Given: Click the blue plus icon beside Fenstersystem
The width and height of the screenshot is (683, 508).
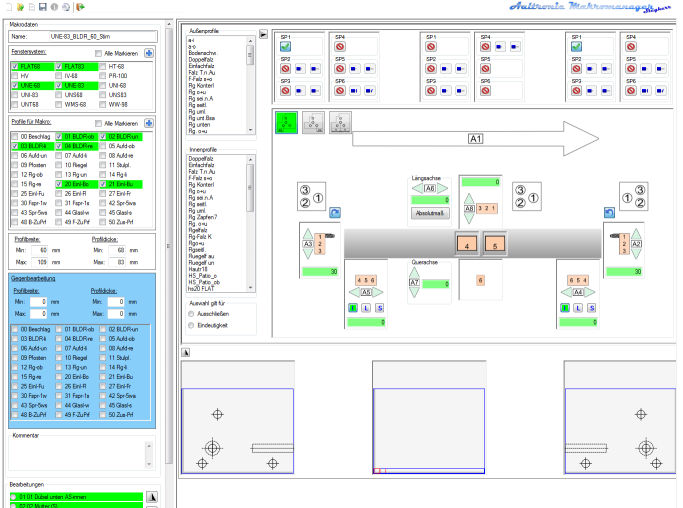Looking at the screenshot, I should point(149,52).
